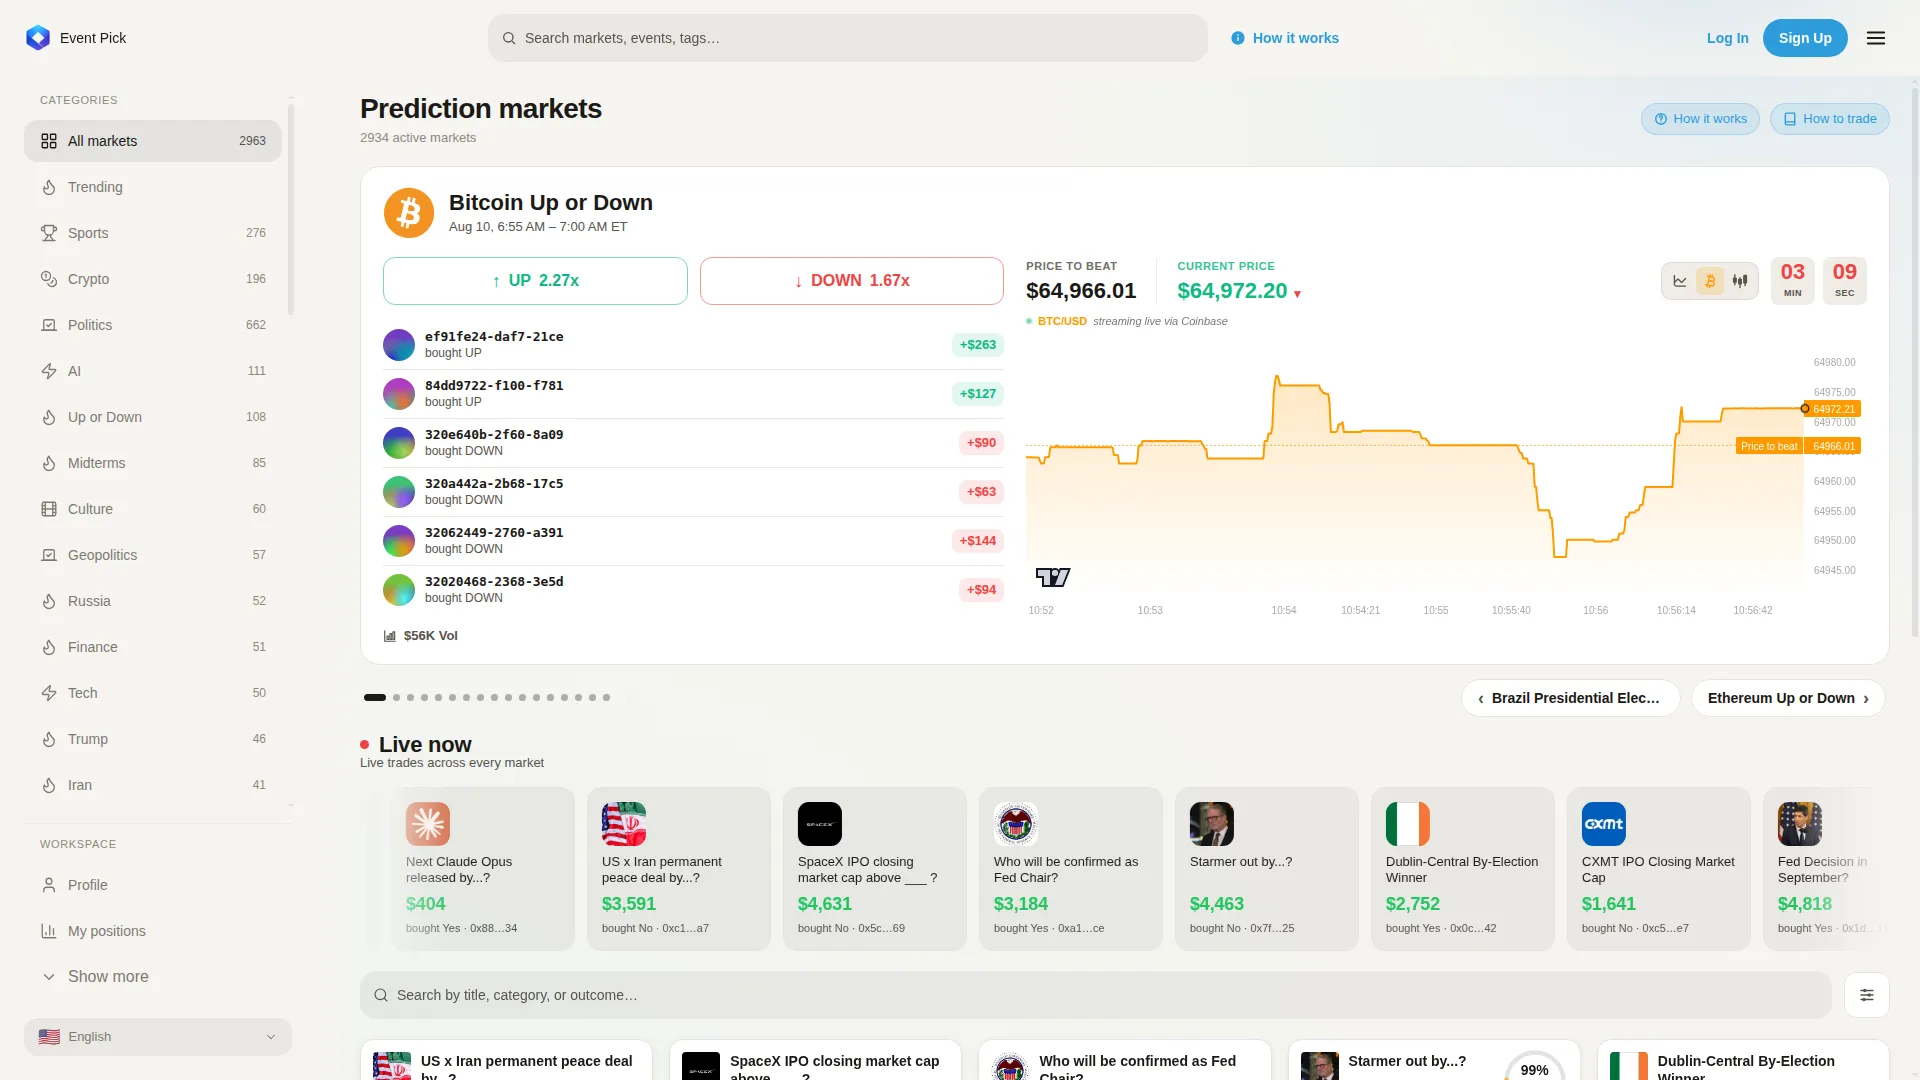
Task: Buy UP at 2.27x
Action: tap(535, 281)
